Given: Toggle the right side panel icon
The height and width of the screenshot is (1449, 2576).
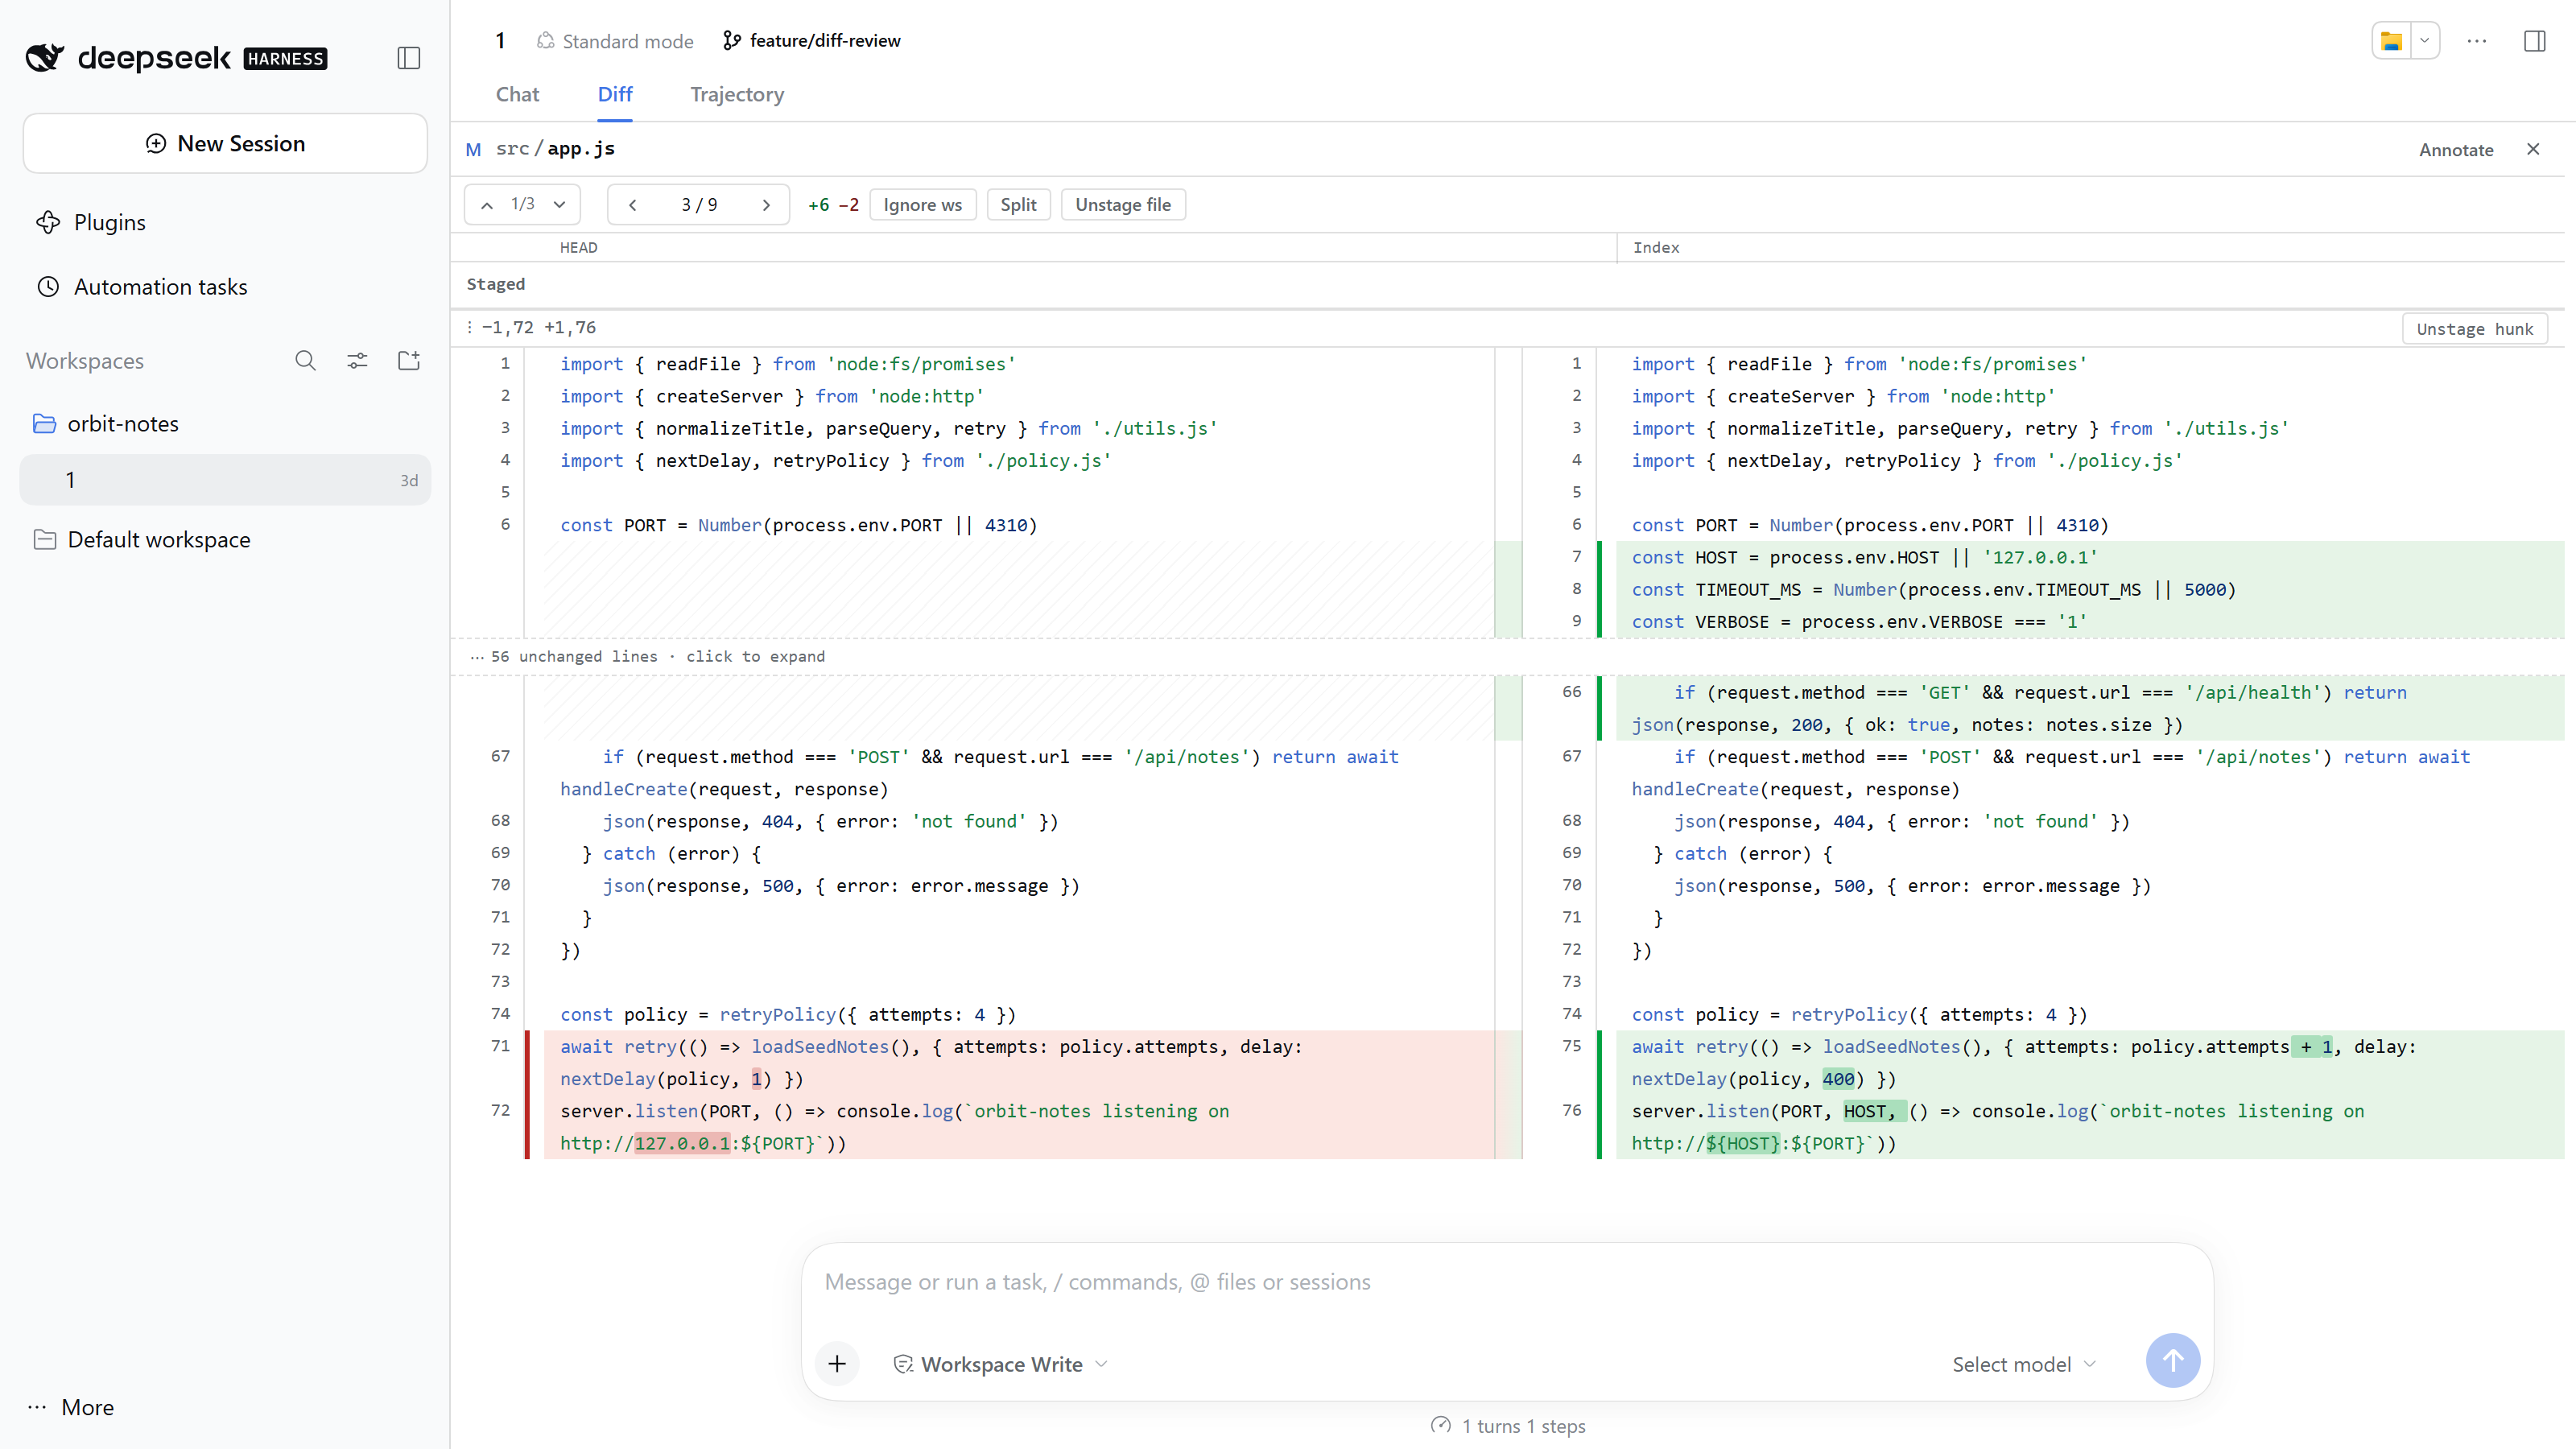Looking at the screenshot, I should tap(2535, 41).
